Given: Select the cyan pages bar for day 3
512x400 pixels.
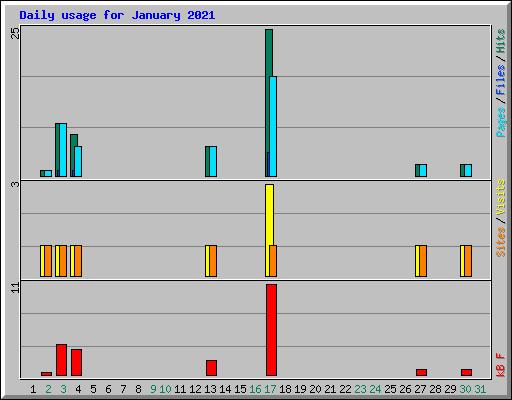Looking at the screenshot, I should point(63,150).
